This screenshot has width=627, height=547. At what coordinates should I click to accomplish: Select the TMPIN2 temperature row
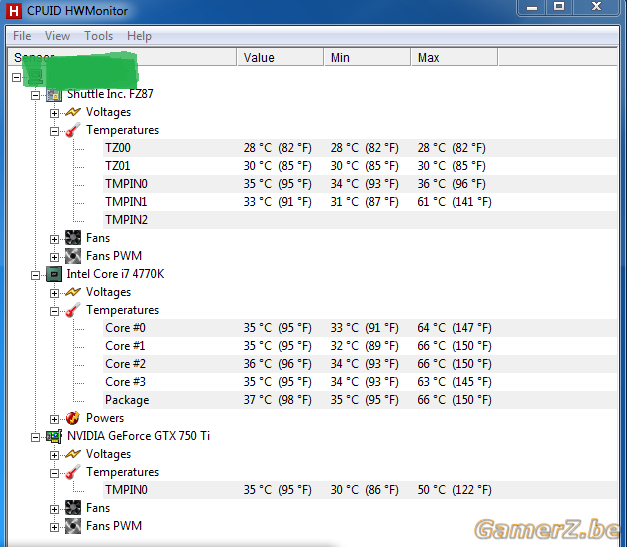pos(360,220)
